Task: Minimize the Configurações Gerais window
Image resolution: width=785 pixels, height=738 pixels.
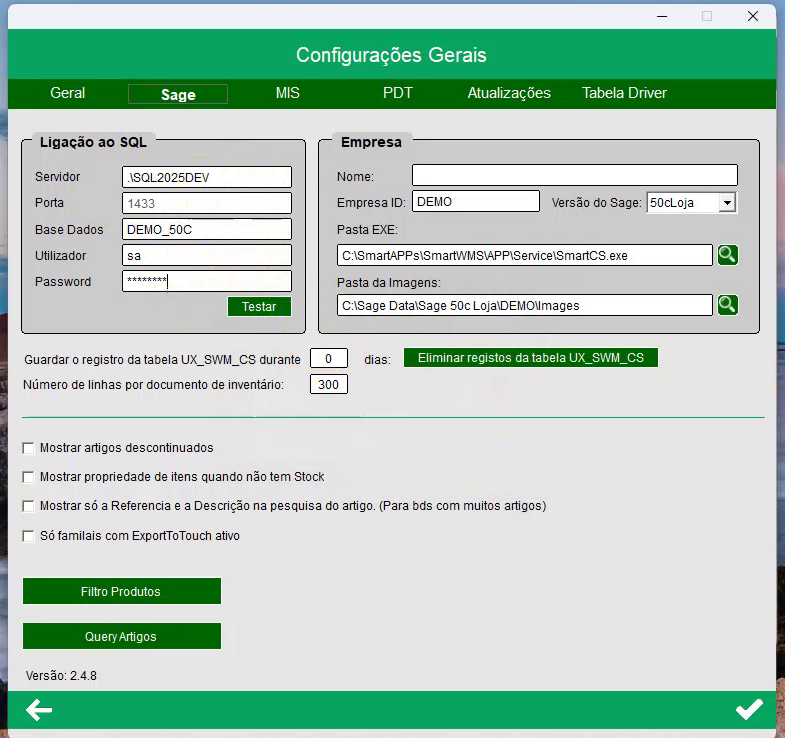Action: click(662, 17)
